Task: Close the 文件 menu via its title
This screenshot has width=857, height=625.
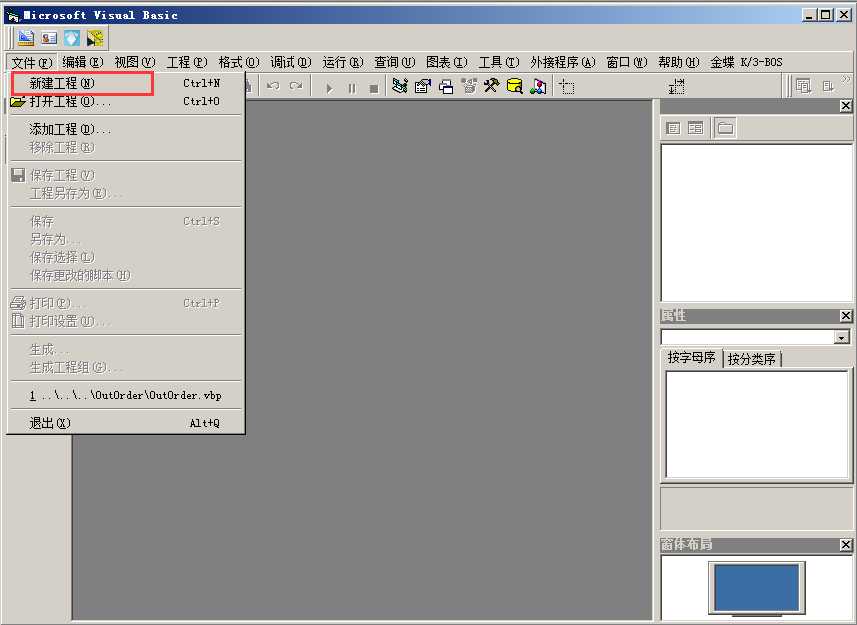Action: 32,62
